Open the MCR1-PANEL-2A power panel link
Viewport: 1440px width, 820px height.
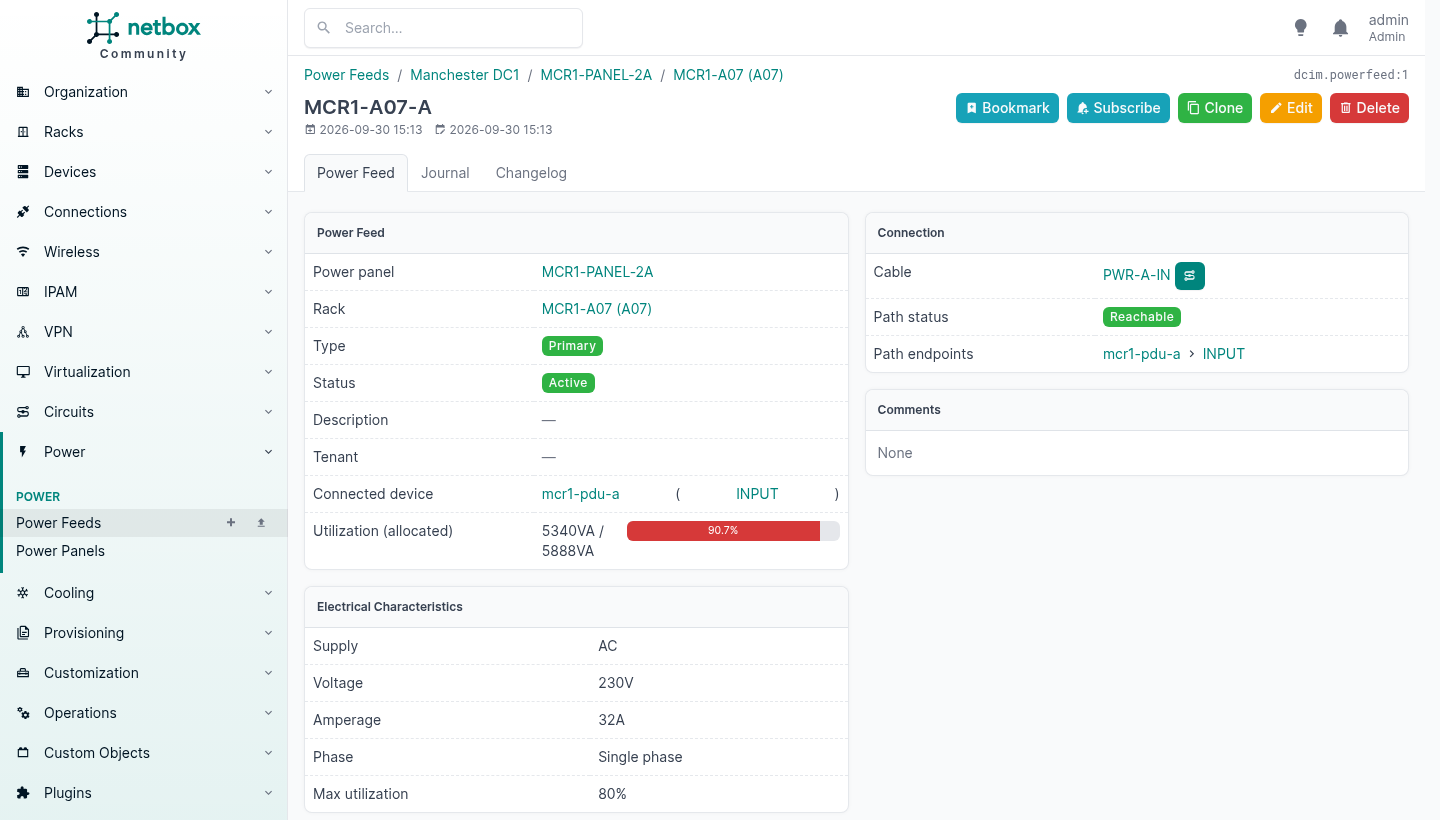[x=597, y=272]
